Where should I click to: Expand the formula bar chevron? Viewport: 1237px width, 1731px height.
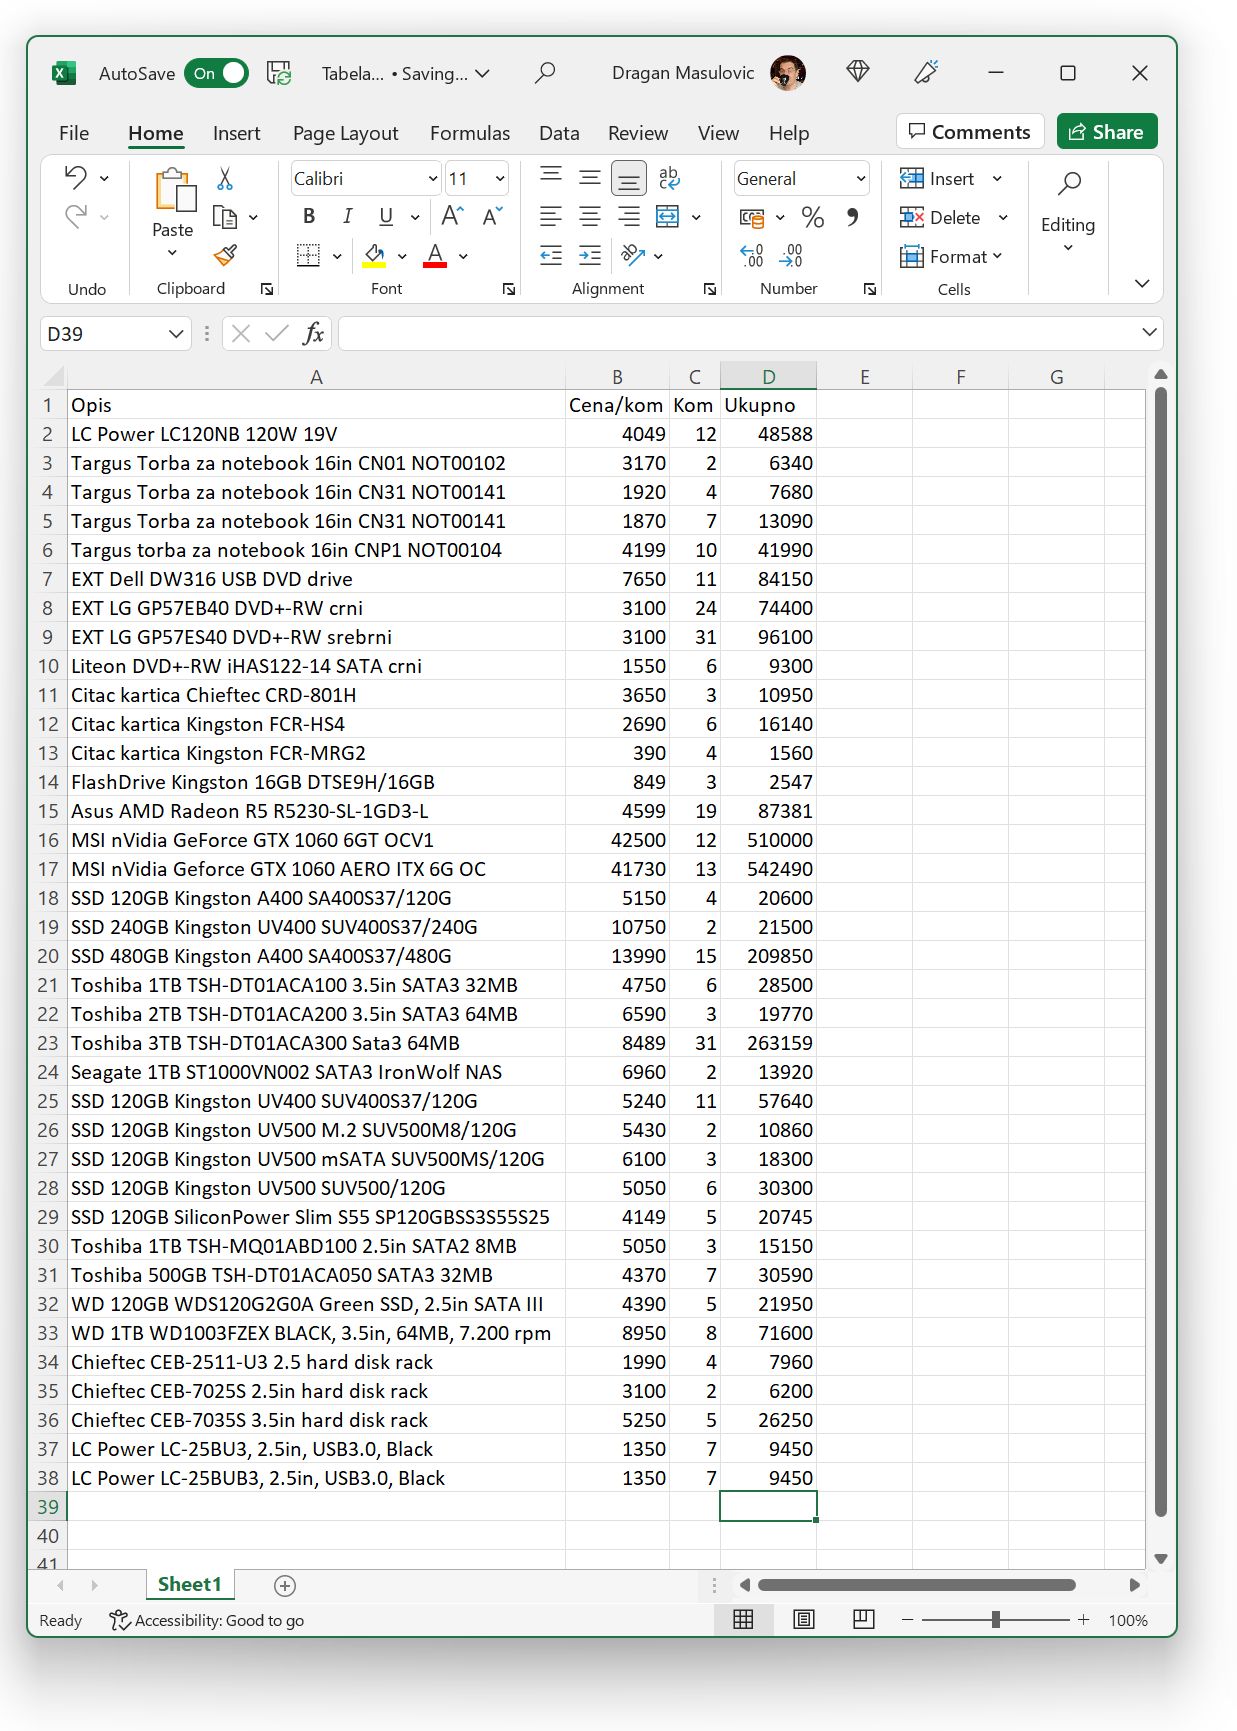pyautogui.click(x=1149, y=332)
